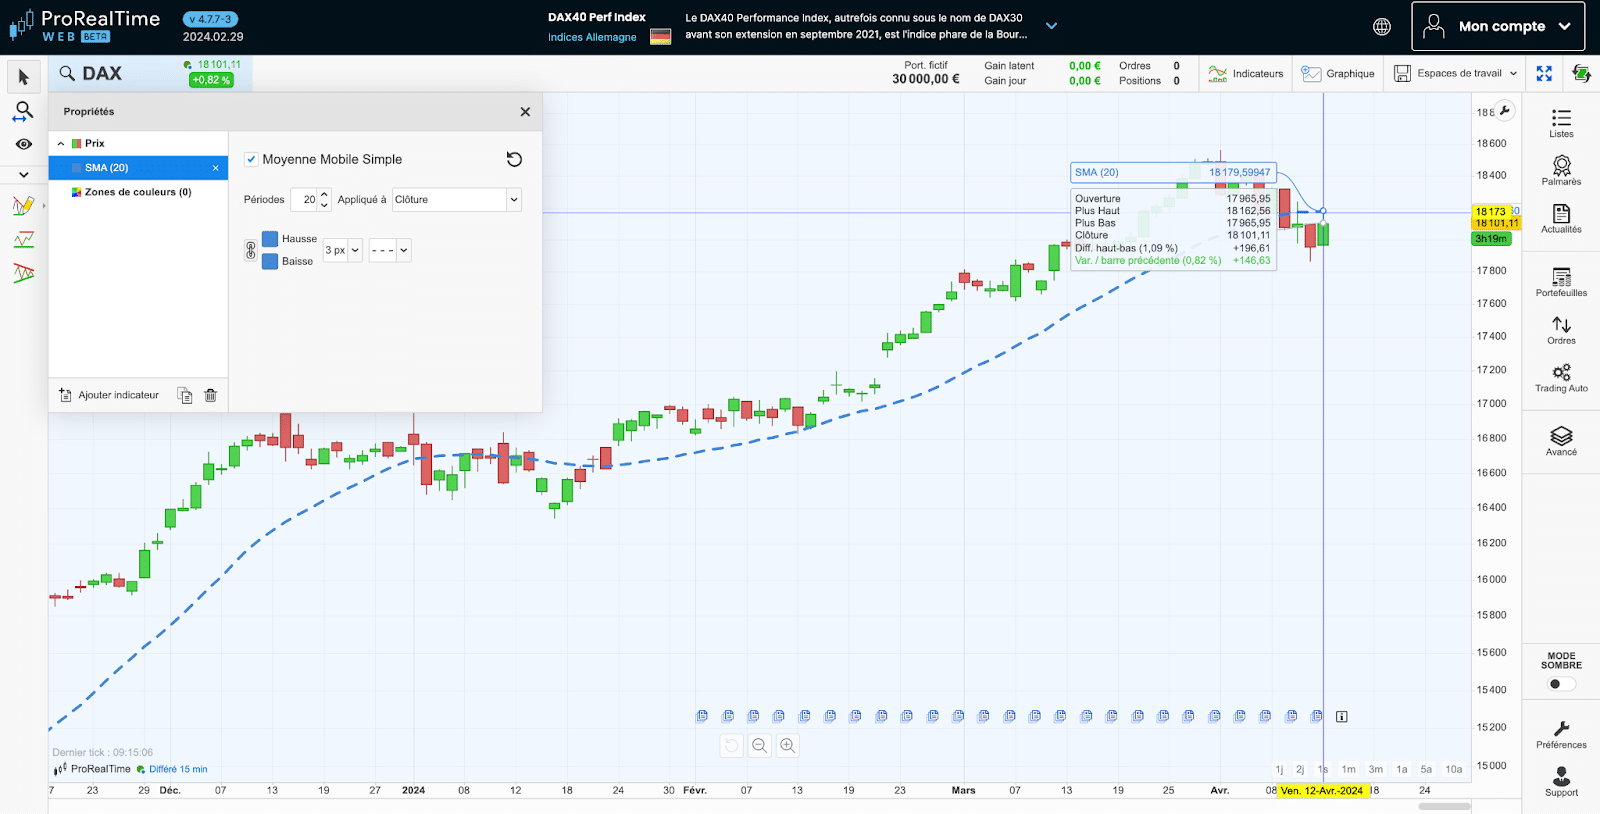Click Ajouter indicateur button
The image size is (1600, 814).
point(109,395)
